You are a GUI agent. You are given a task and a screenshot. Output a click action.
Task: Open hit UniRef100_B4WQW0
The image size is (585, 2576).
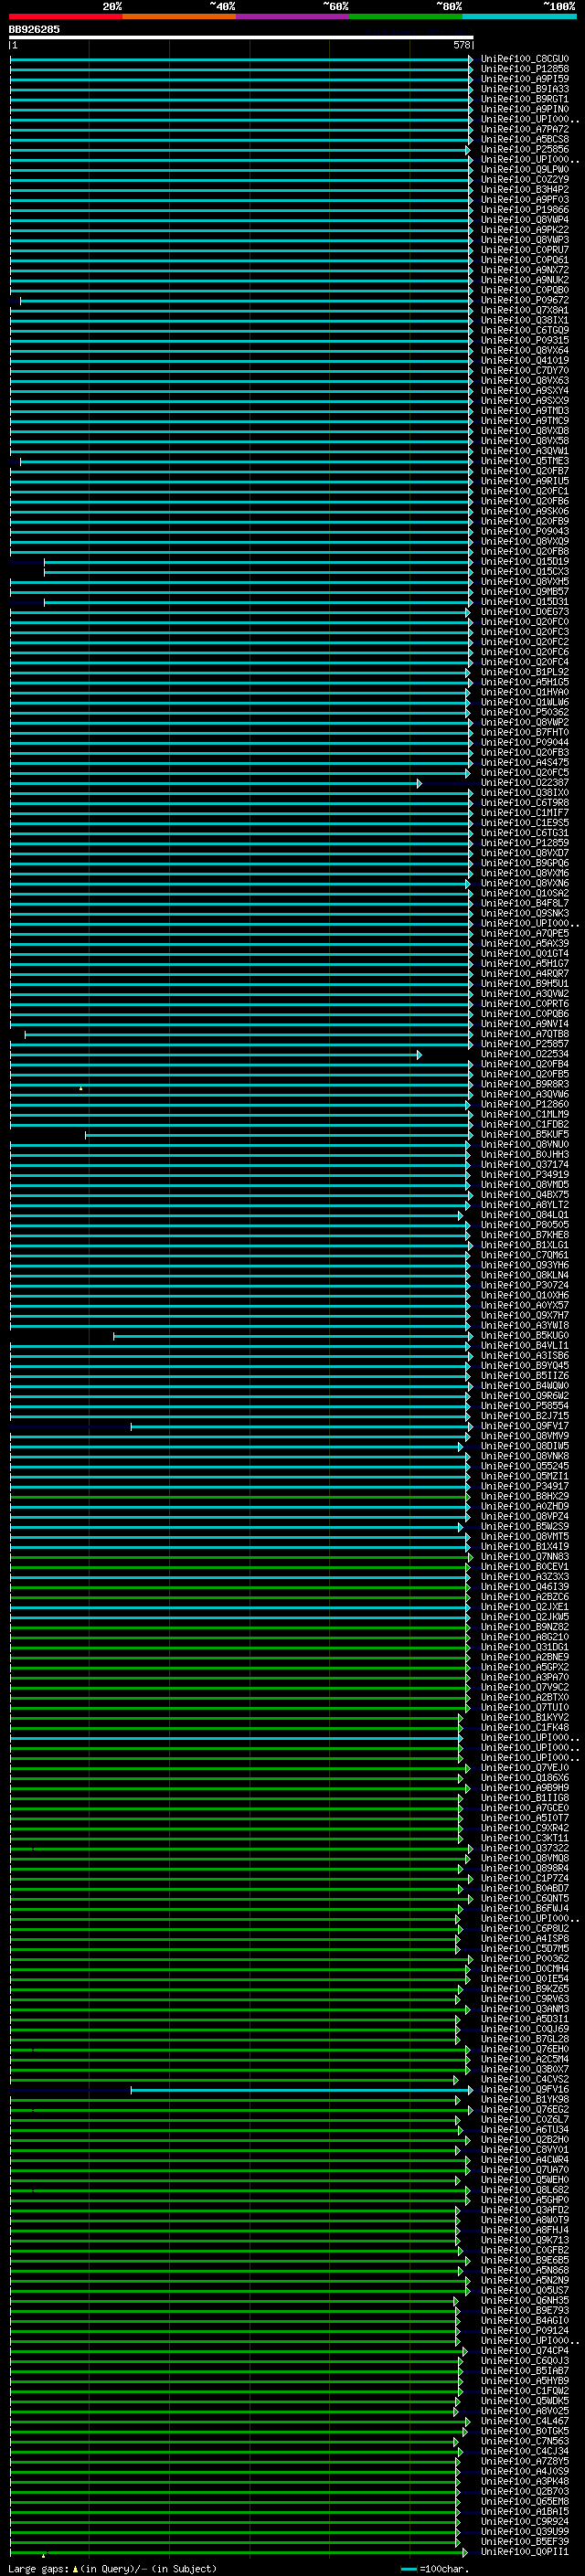pyautogui.click(x=524, y=1386)
